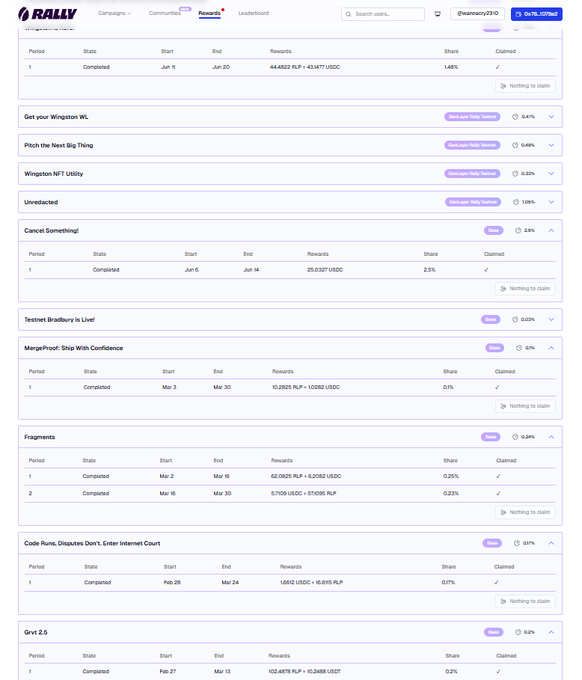Click network badge on Get your Wingston WL
The image size is (582, 680).
click(x=472, y=117)
